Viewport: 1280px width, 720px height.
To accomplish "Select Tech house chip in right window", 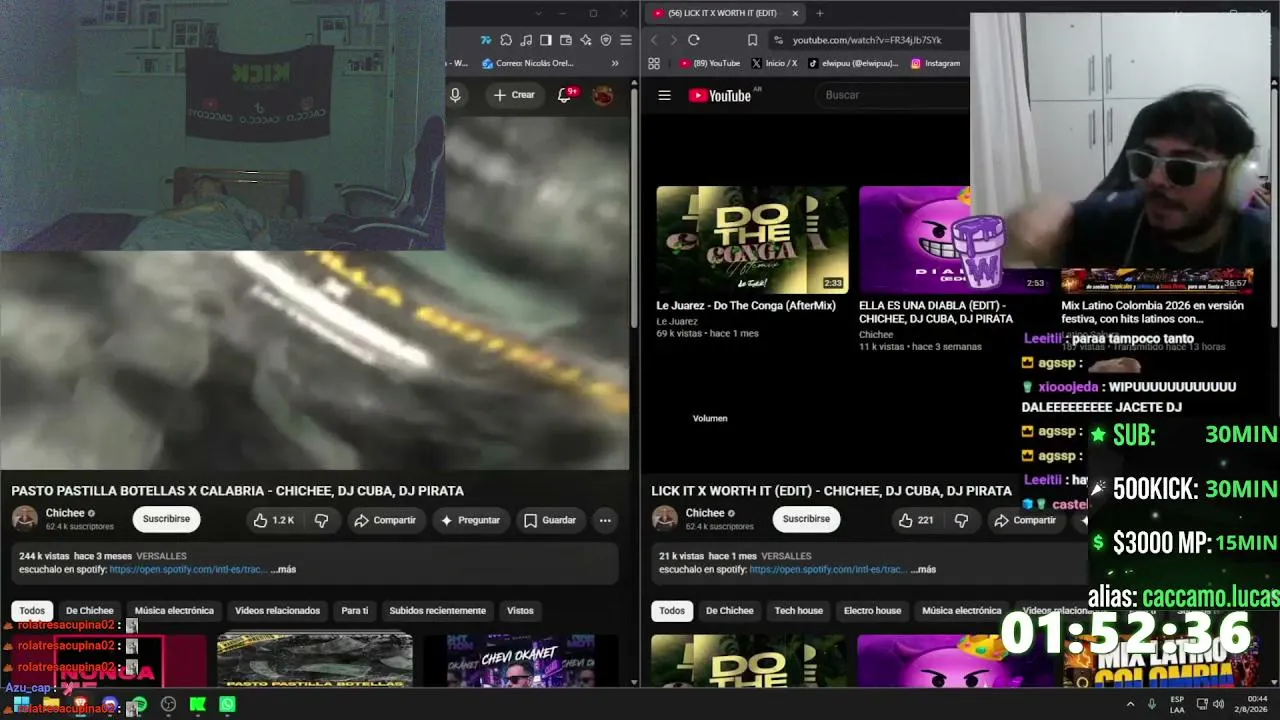I will (798, 611).
